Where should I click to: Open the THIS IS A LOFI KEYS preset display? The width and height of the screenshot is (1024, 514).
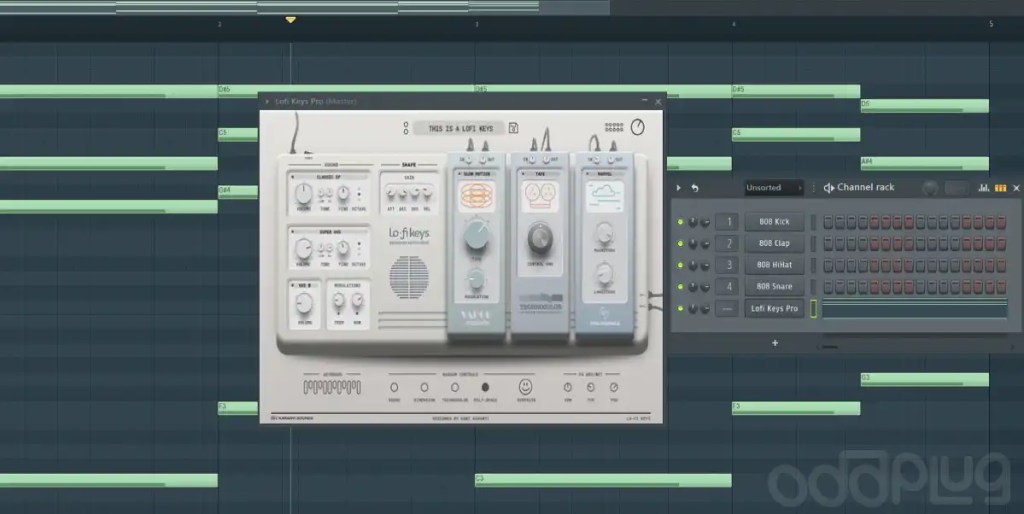click(460, 129)
